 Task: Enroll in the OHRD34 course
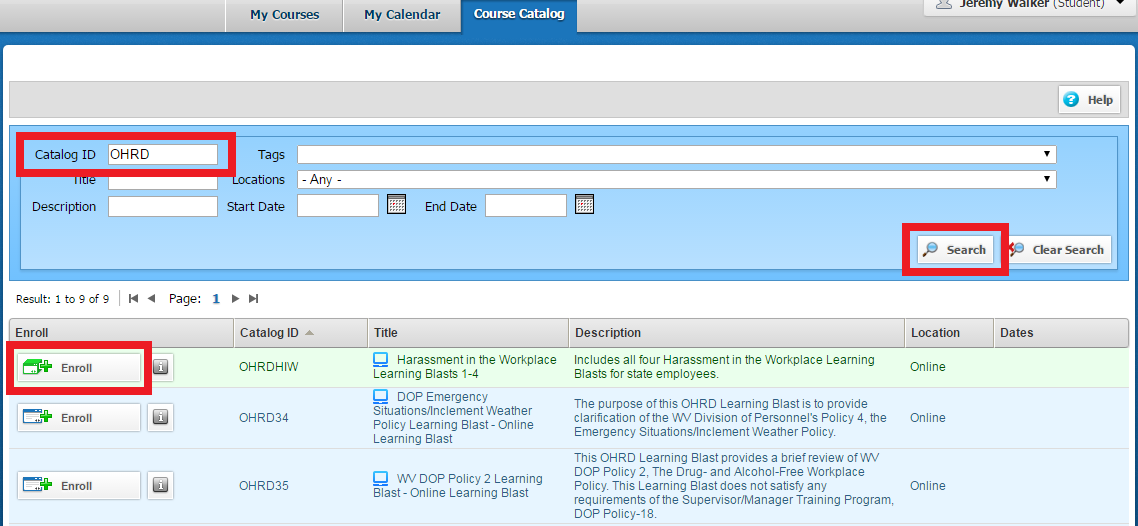[x=79, y=418]
